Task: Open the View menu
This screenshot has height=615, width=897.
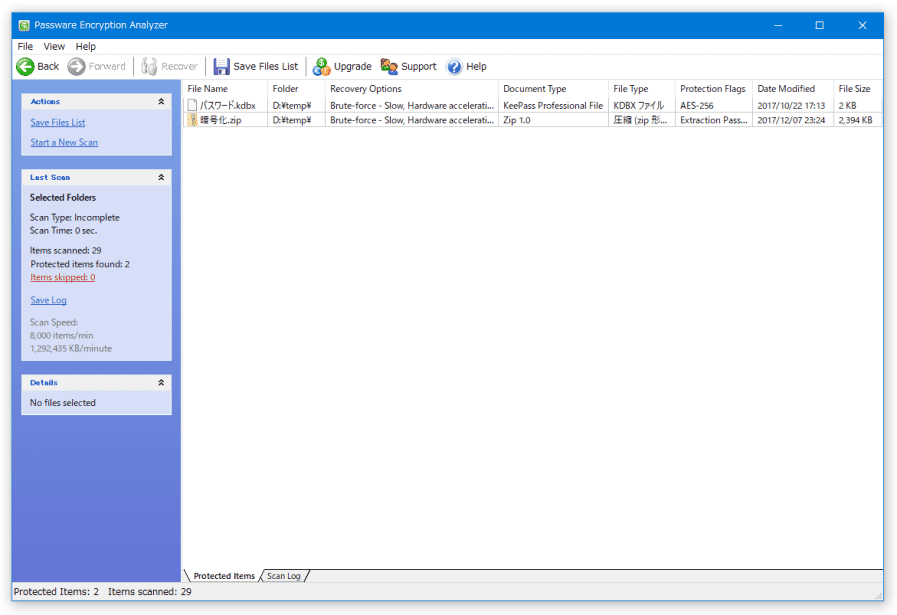Action: (54, 46)
